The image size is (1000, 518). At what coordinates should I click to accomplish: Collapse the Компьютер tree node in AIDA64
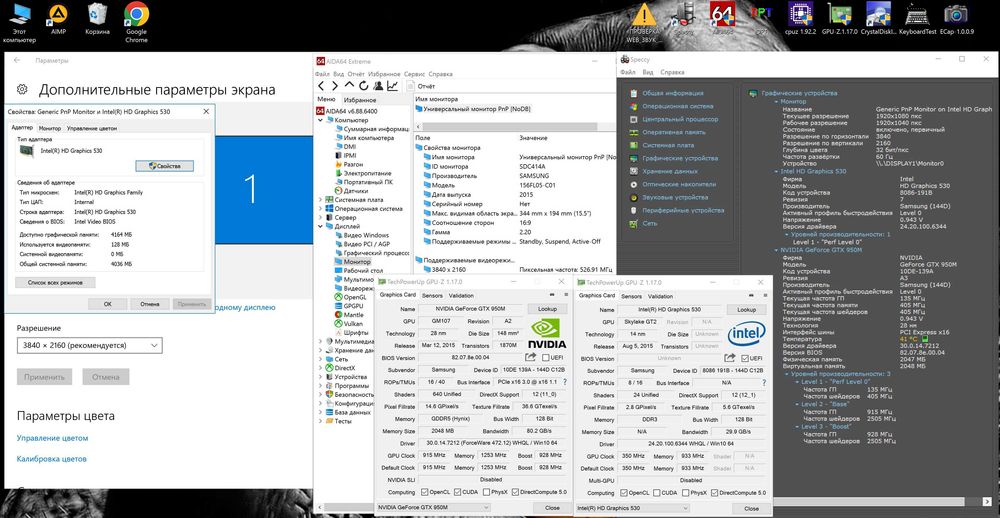point(321,120)
